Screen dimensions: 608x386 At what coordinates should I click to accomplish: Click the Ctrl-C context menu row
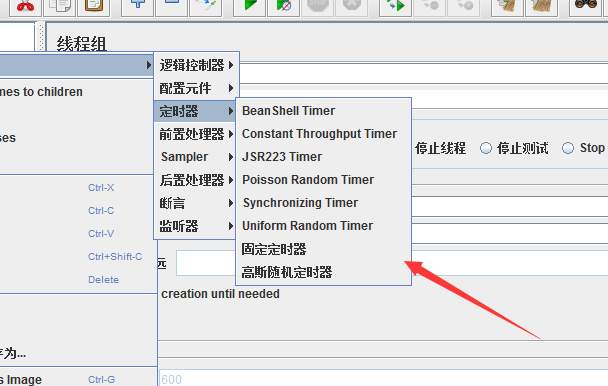click(77, 211)
